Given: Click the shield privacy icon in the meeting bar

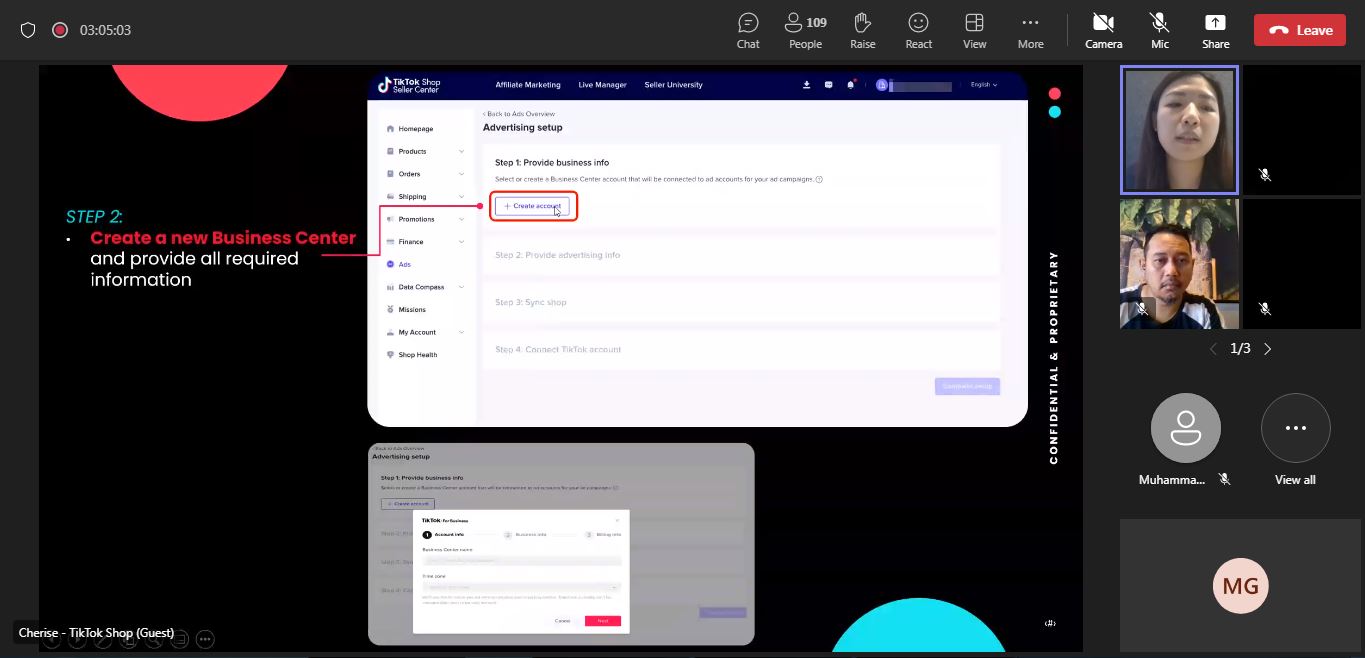Looking at the screenshot, I should click(28, 30).
